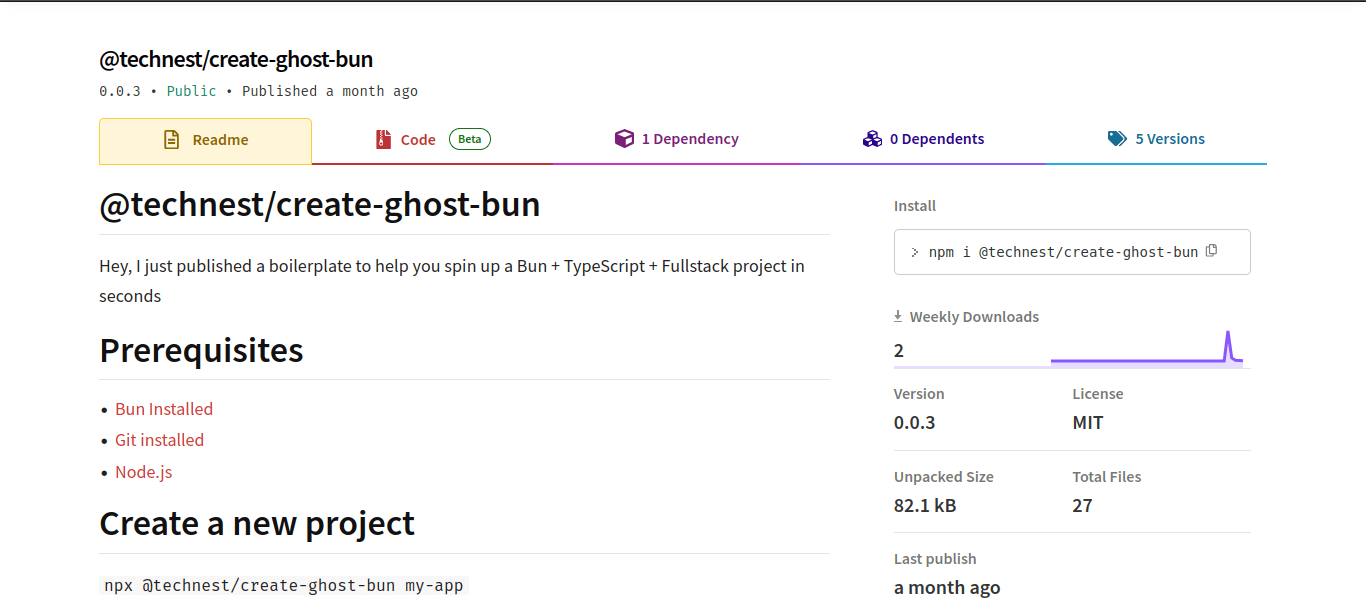Viewport: 1366px width, 611px height.
Task: Click the Node.js prerequisite link
Action: (143, 471)
